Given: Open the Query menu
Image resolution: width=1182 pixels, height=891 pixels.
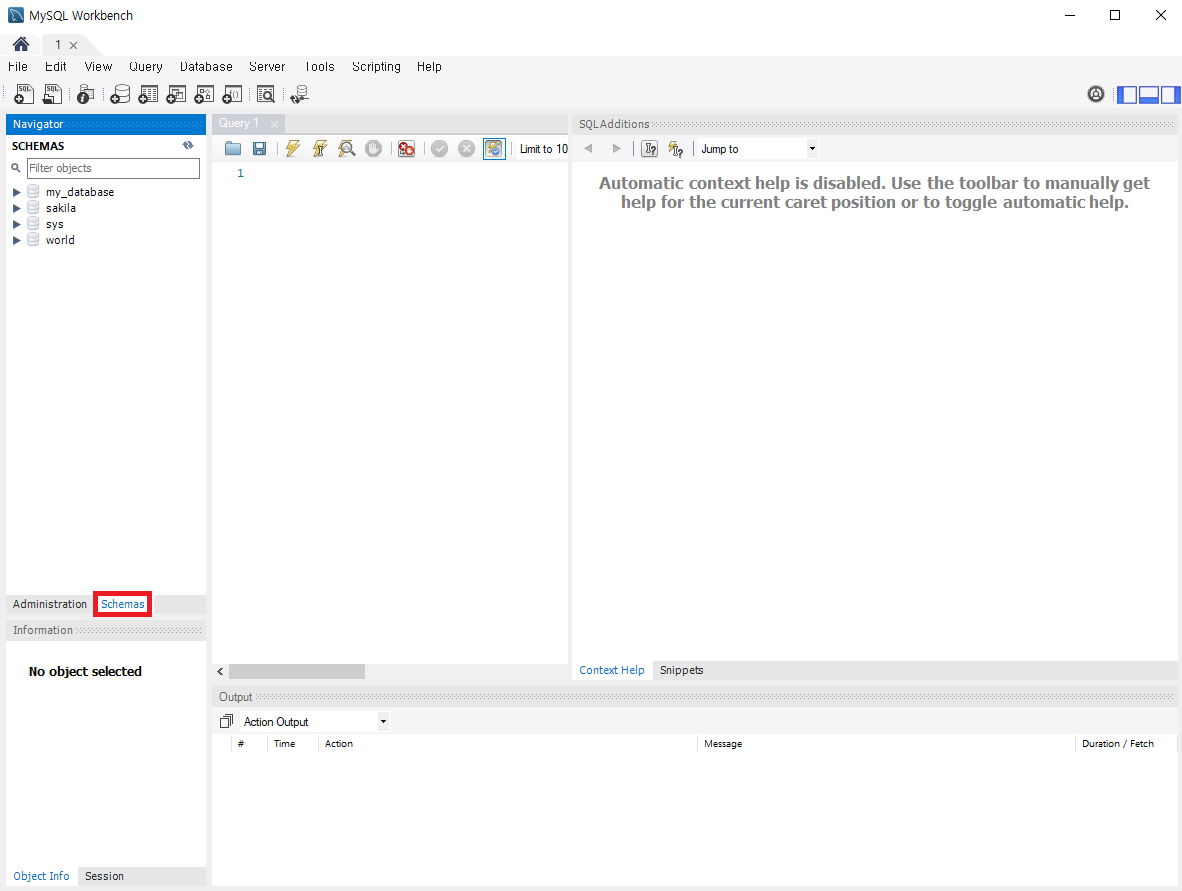Looking at the screenshot, I should (x=145, y=66).
